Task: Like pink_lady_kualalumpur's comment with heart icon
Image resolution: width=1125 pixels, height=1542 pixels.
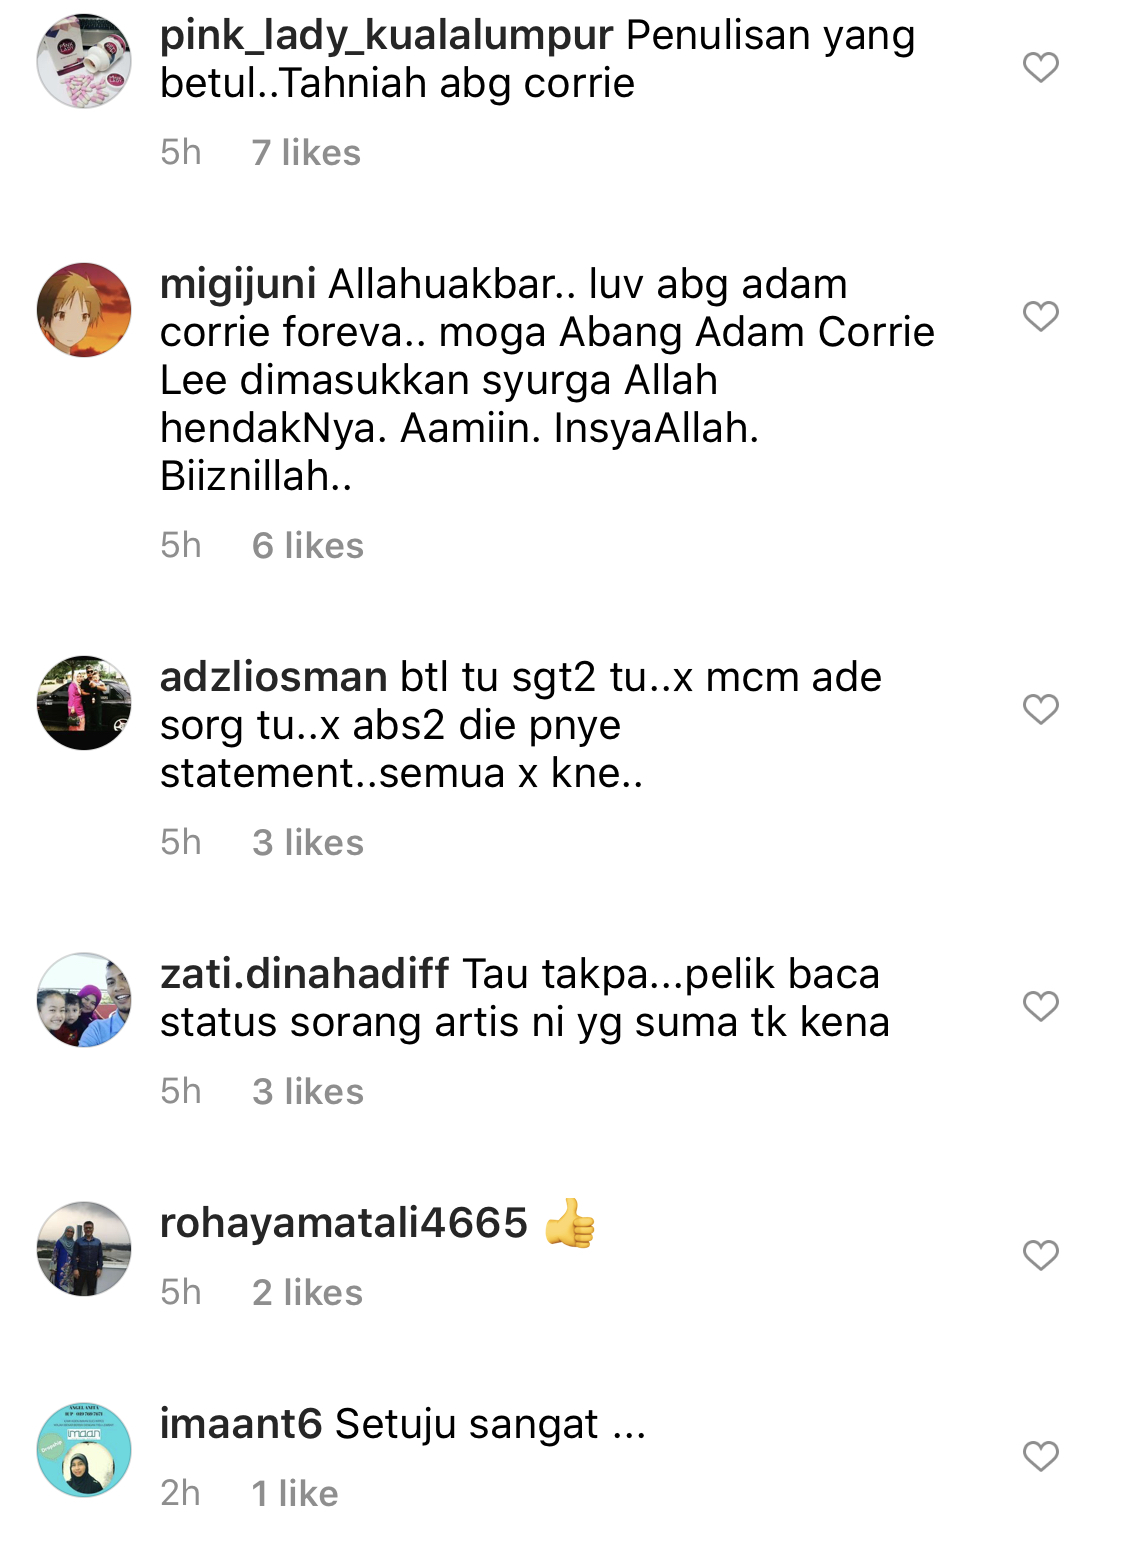Action: (1040, 67)
